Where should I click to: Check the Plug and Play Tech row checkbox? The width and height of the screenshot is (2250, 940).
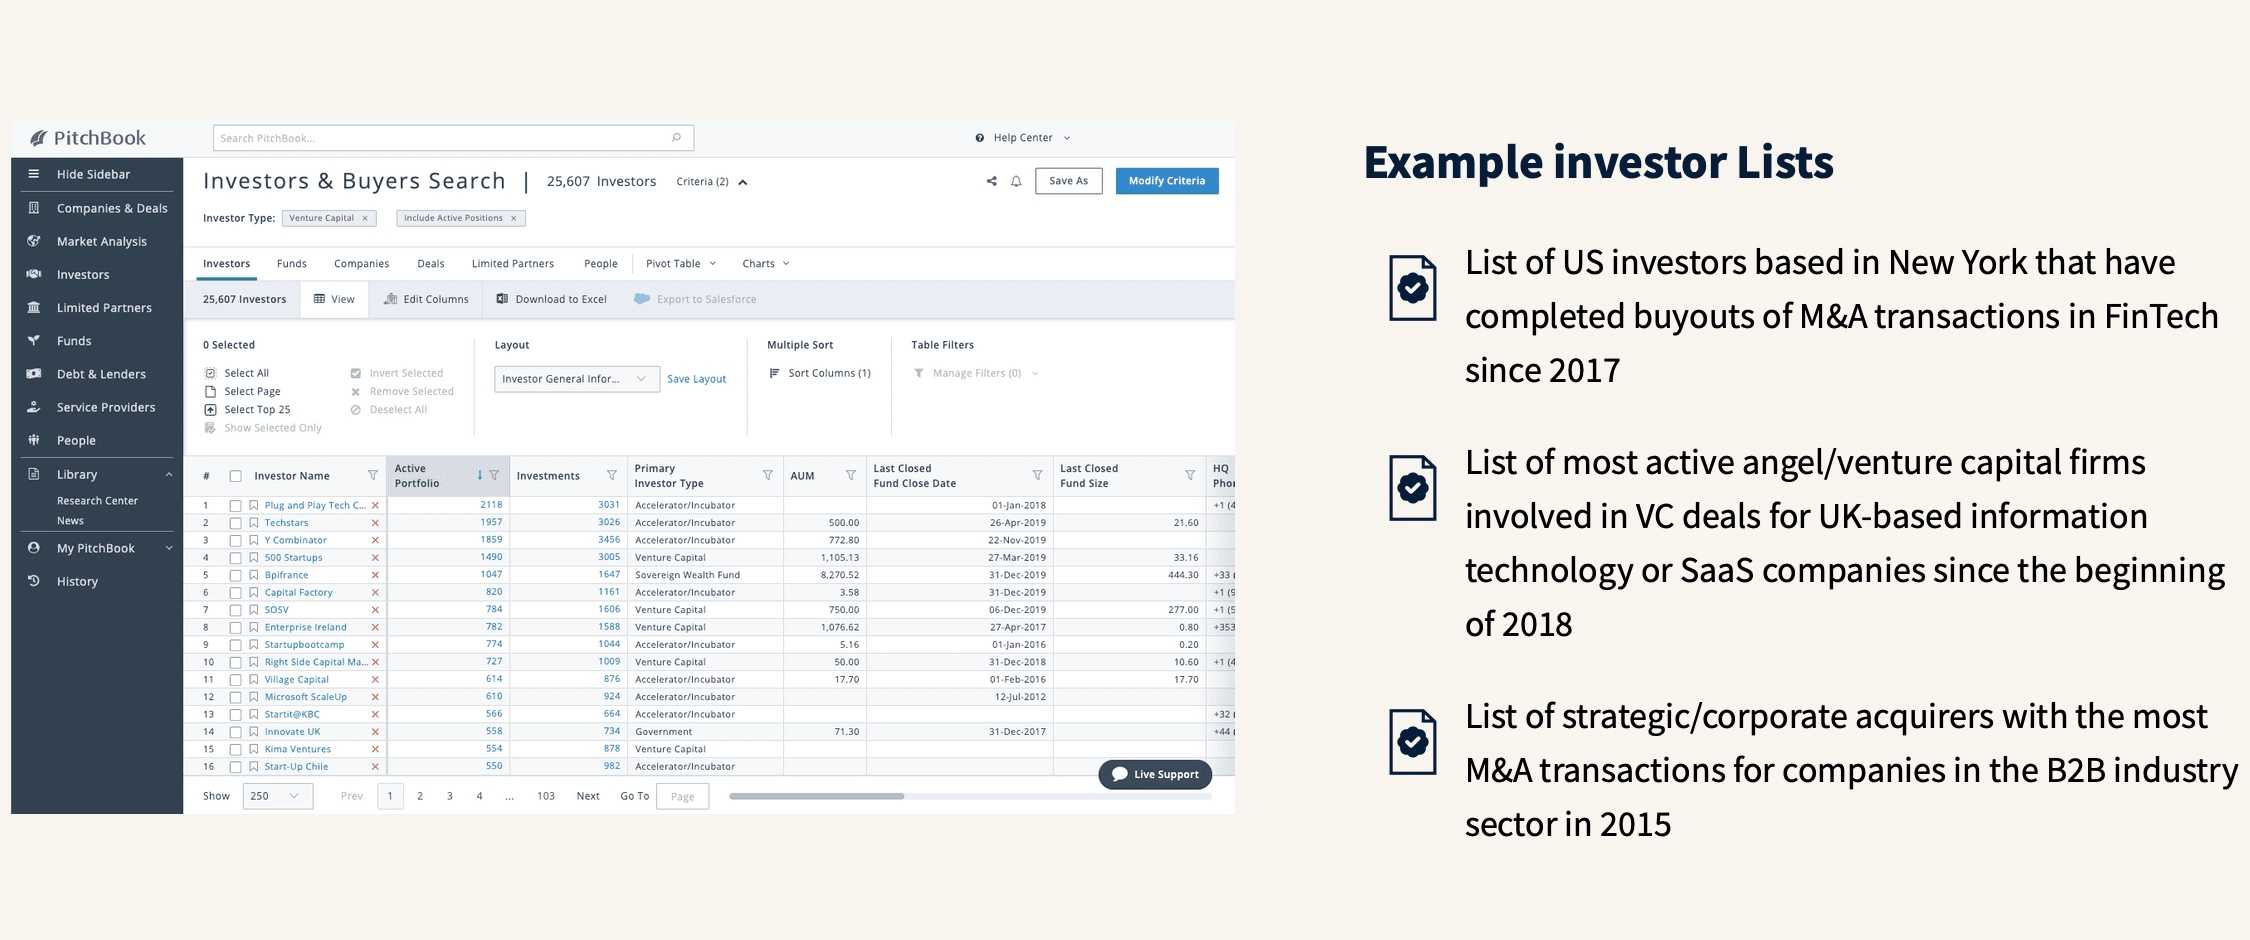coord(236,506)
